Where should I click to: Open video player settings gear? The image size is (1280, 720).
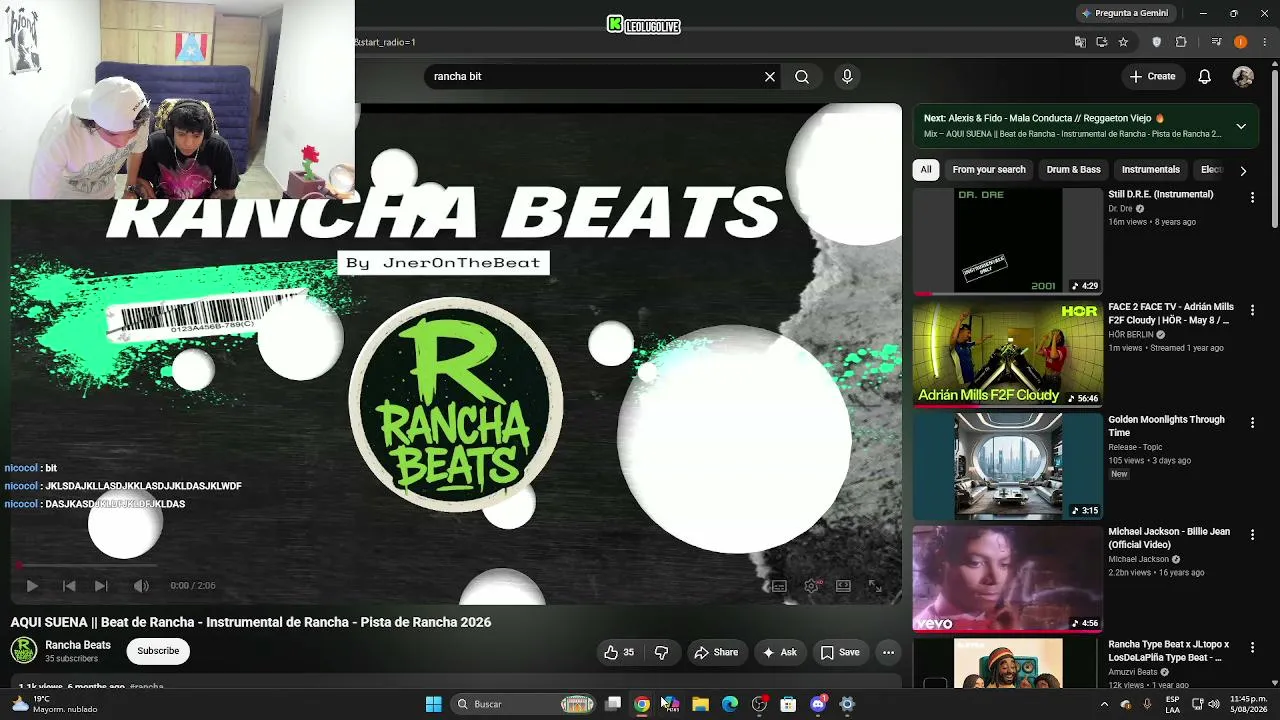[811, 586]
